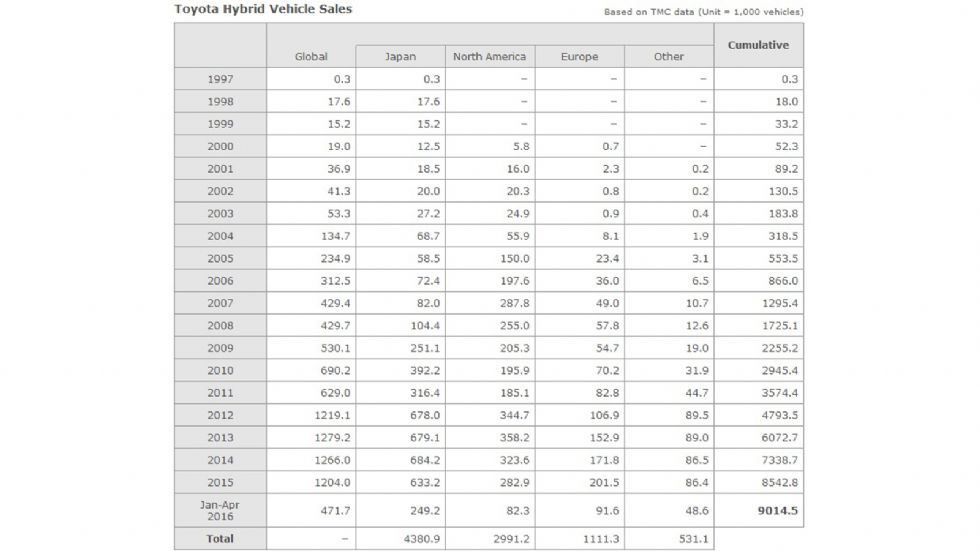Image resolution: width=980 pixels, height=551 pixels.
Task: Click the 'Toyota Hybrid Vehicle Sales' title
Action: coord(263,9)
